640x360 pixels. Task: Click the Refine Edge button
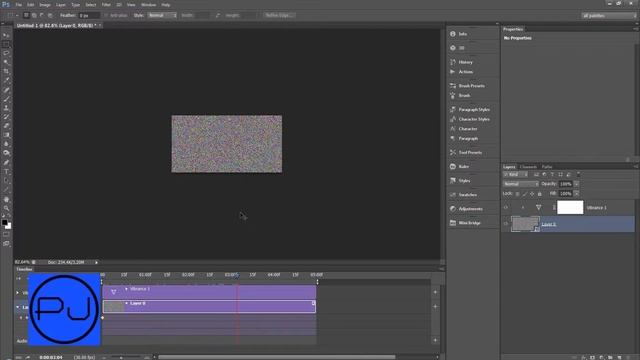click(279, 16)
